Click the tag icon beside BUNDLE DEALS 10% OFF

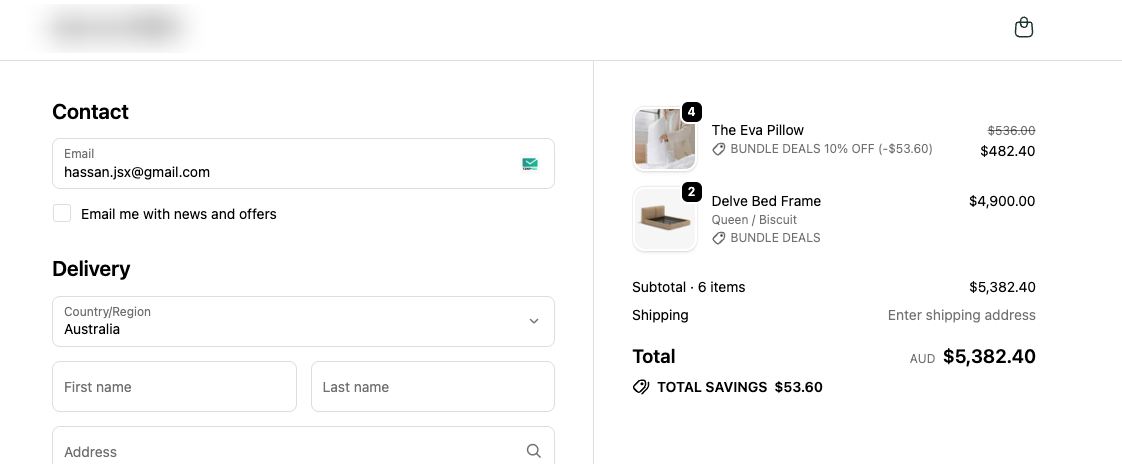tap(718, 149)
